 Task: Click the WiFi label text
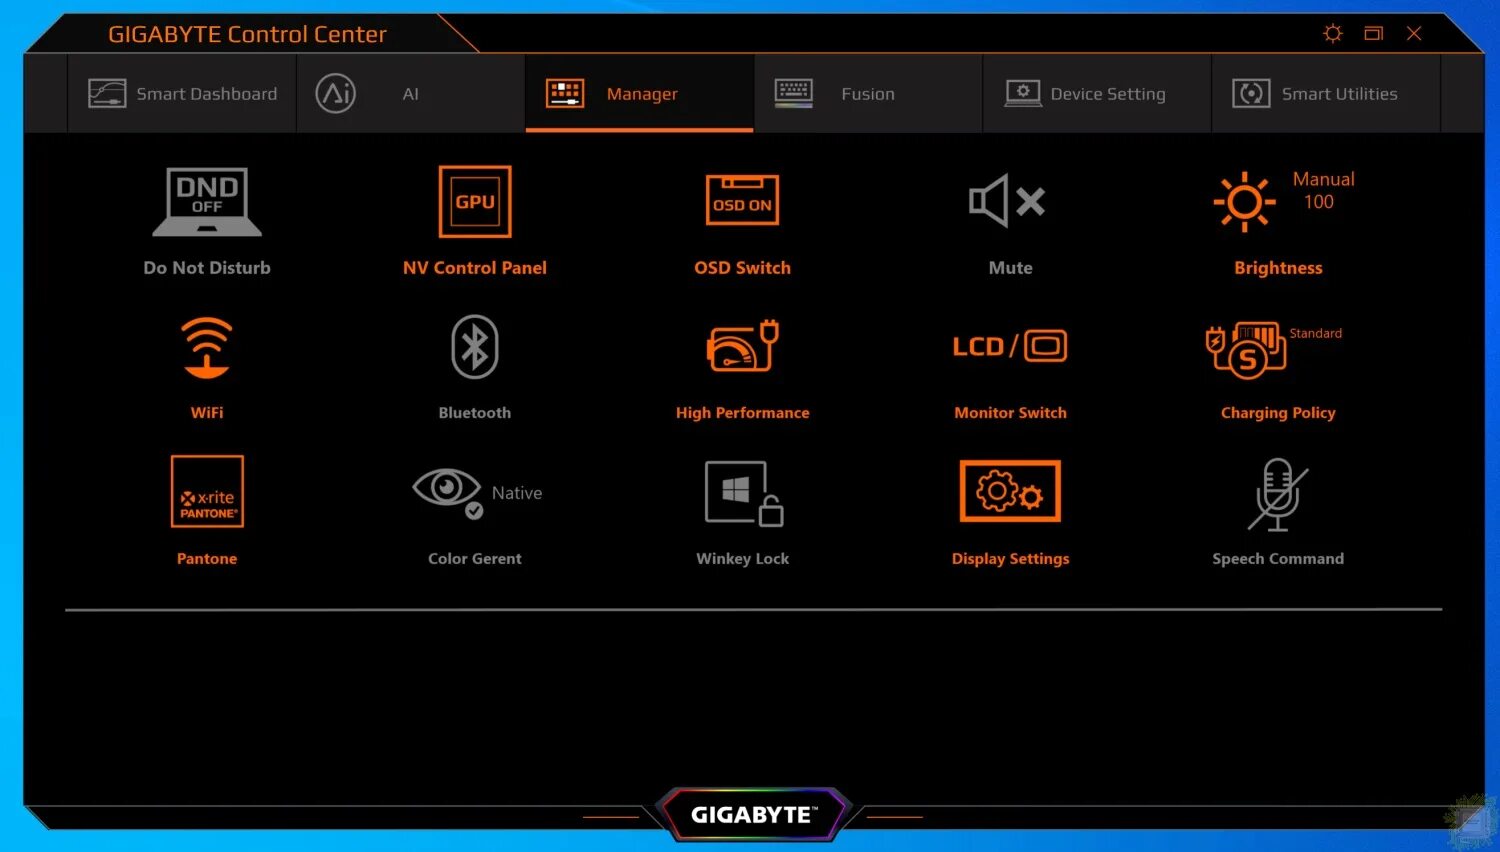207,413
